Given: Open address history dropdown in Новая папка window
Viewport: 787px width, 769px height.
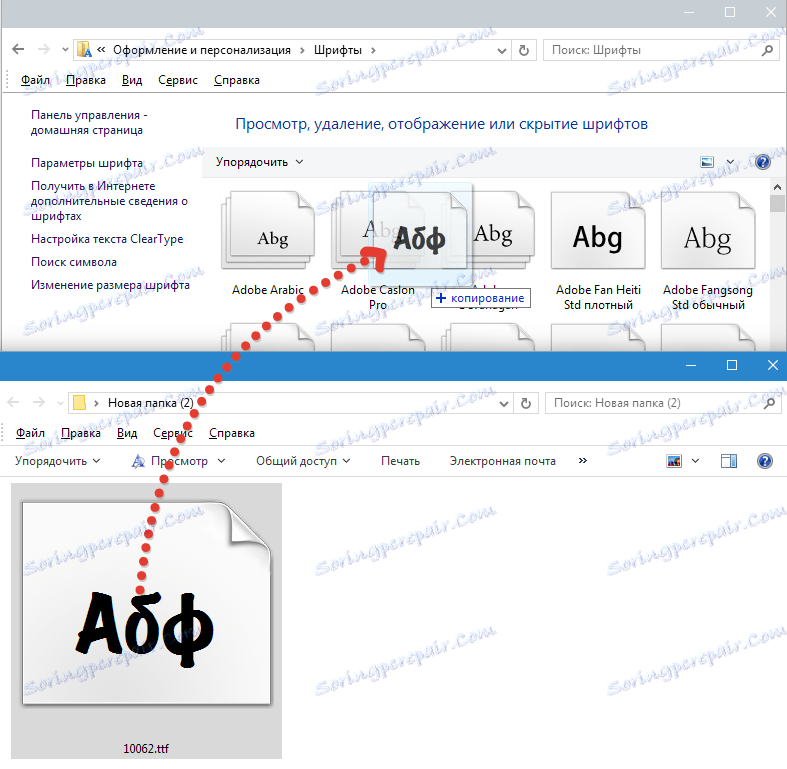Looking at the screenshot, I should click(504, 403).
